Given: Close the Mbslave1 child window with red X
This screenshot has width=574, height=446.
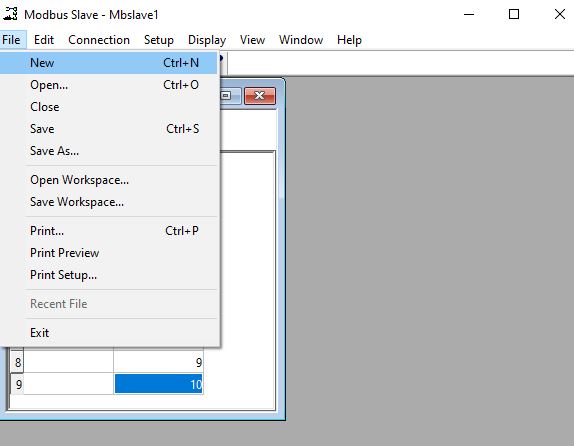Looking at the screenshot, I should [260, 96].
